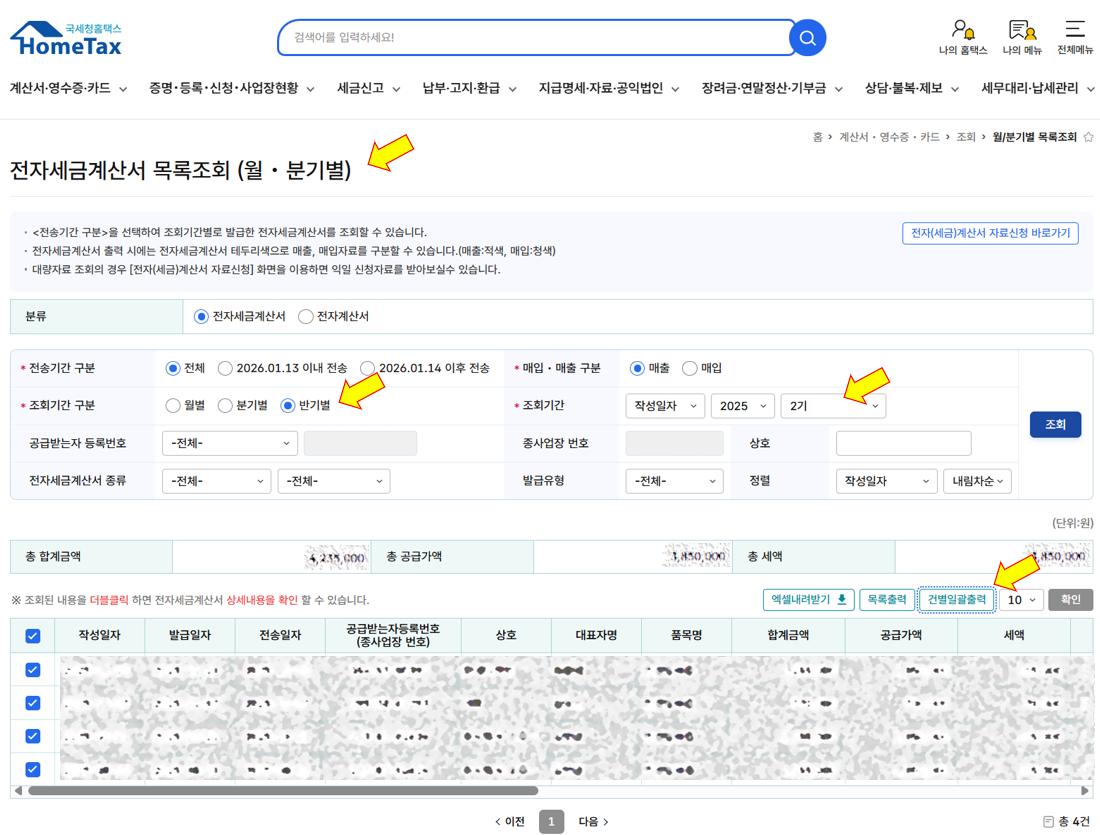Click 엑셀내려받기 button
This screenshot has height=835, width=1100.
coord(808,600)
